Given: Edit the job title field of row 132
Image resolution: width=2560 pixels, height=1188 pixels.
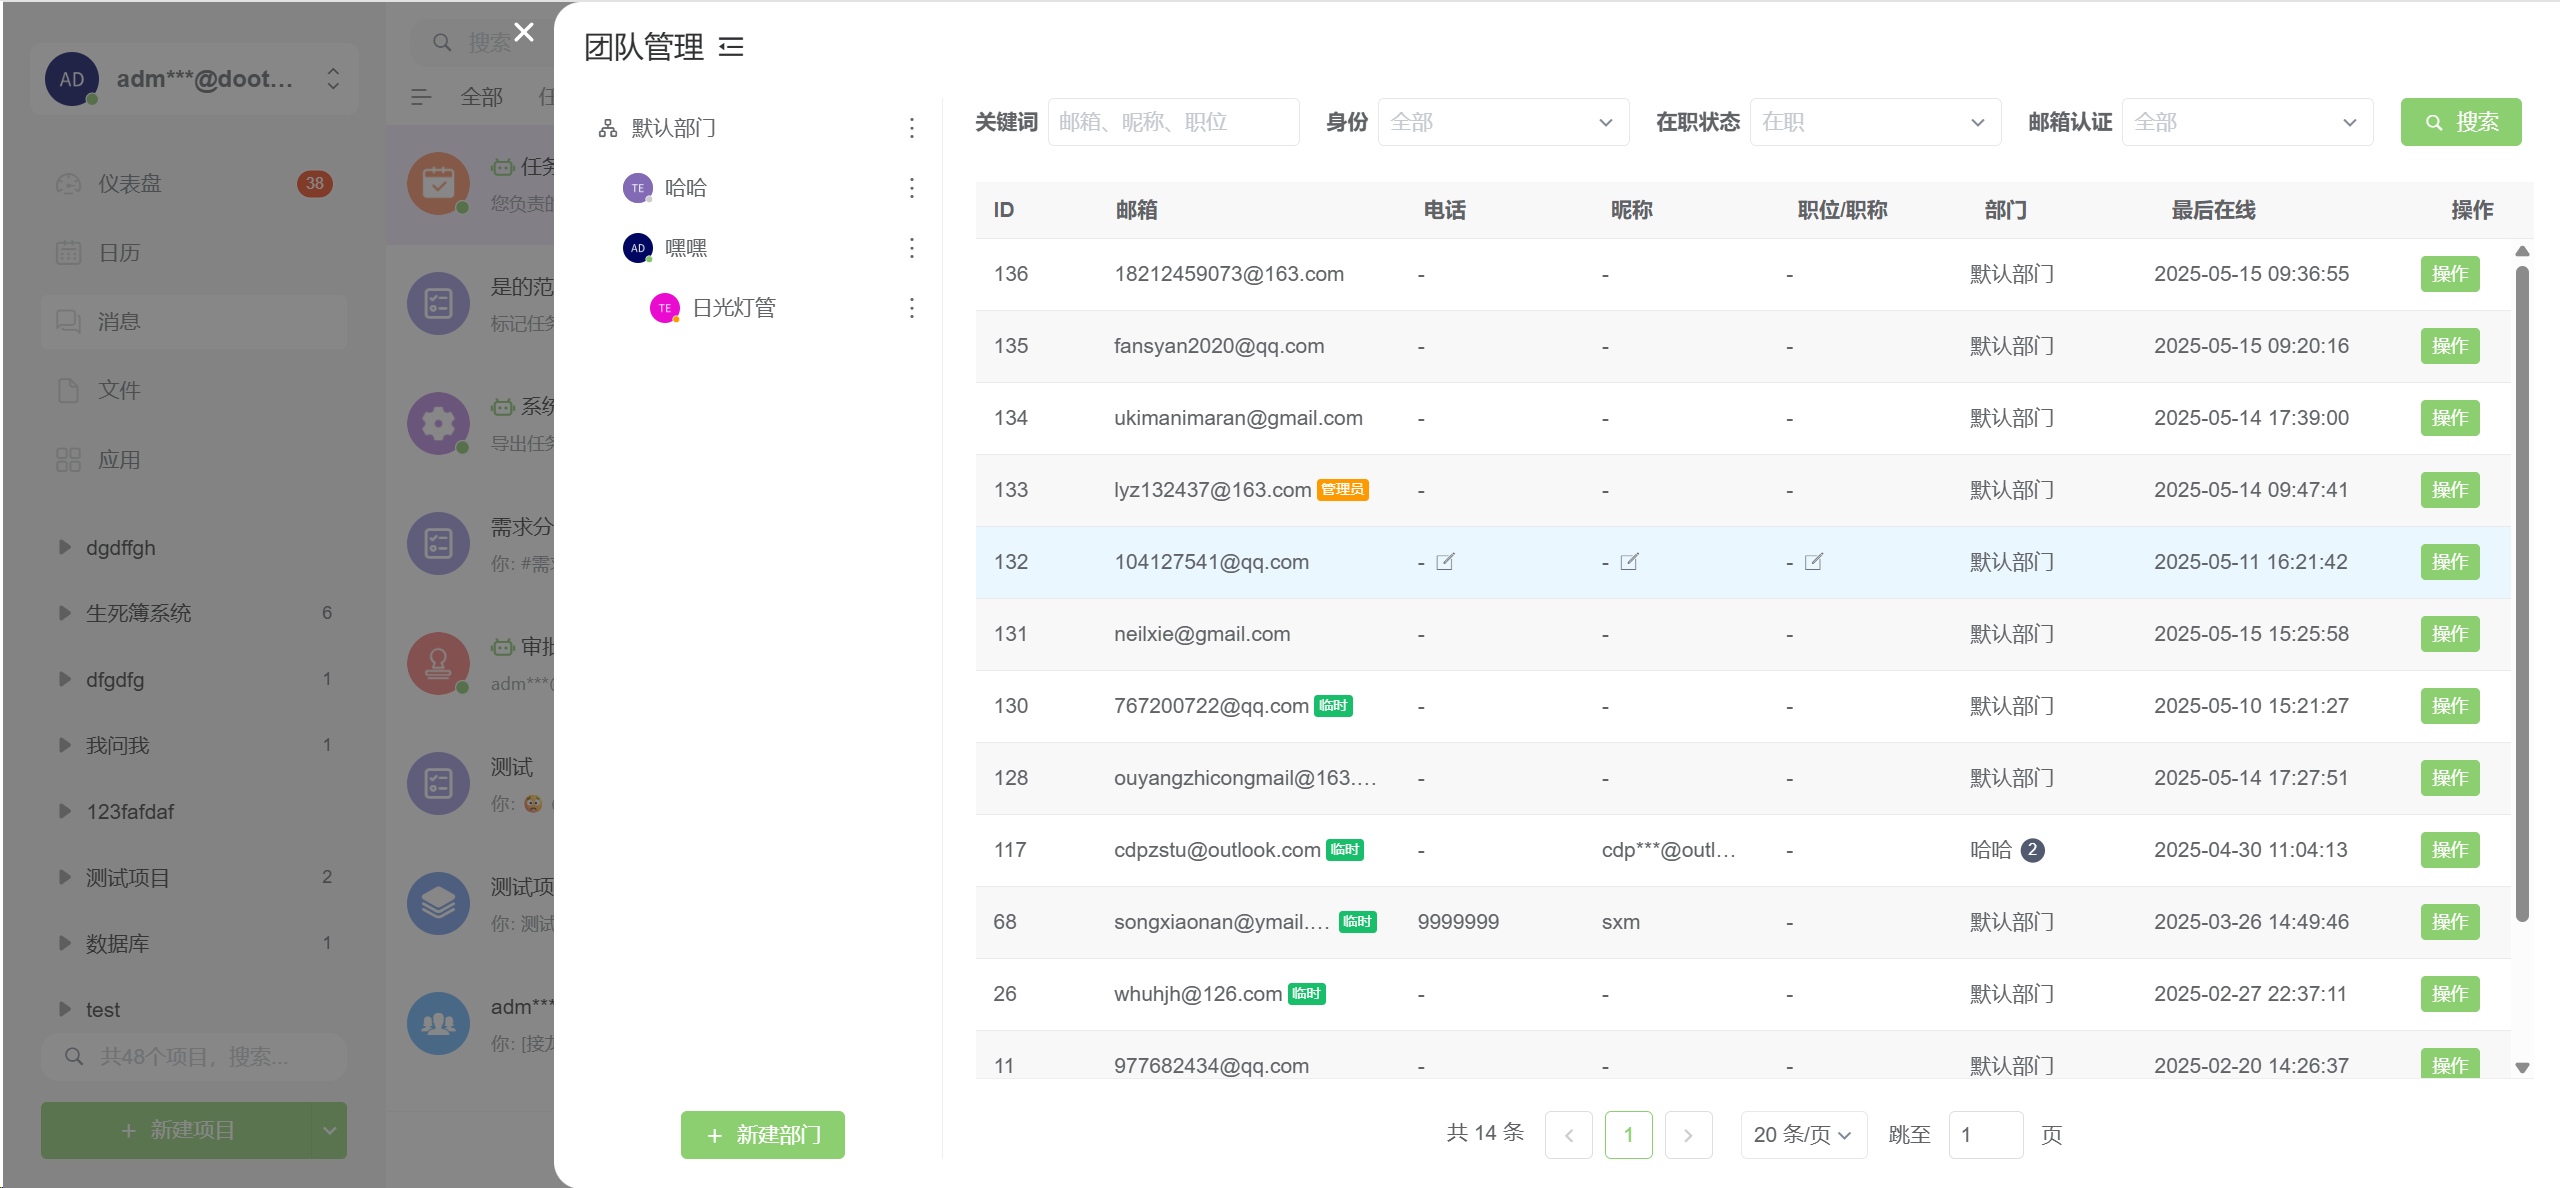Looking at the screenshot, I should (1813, 562).
